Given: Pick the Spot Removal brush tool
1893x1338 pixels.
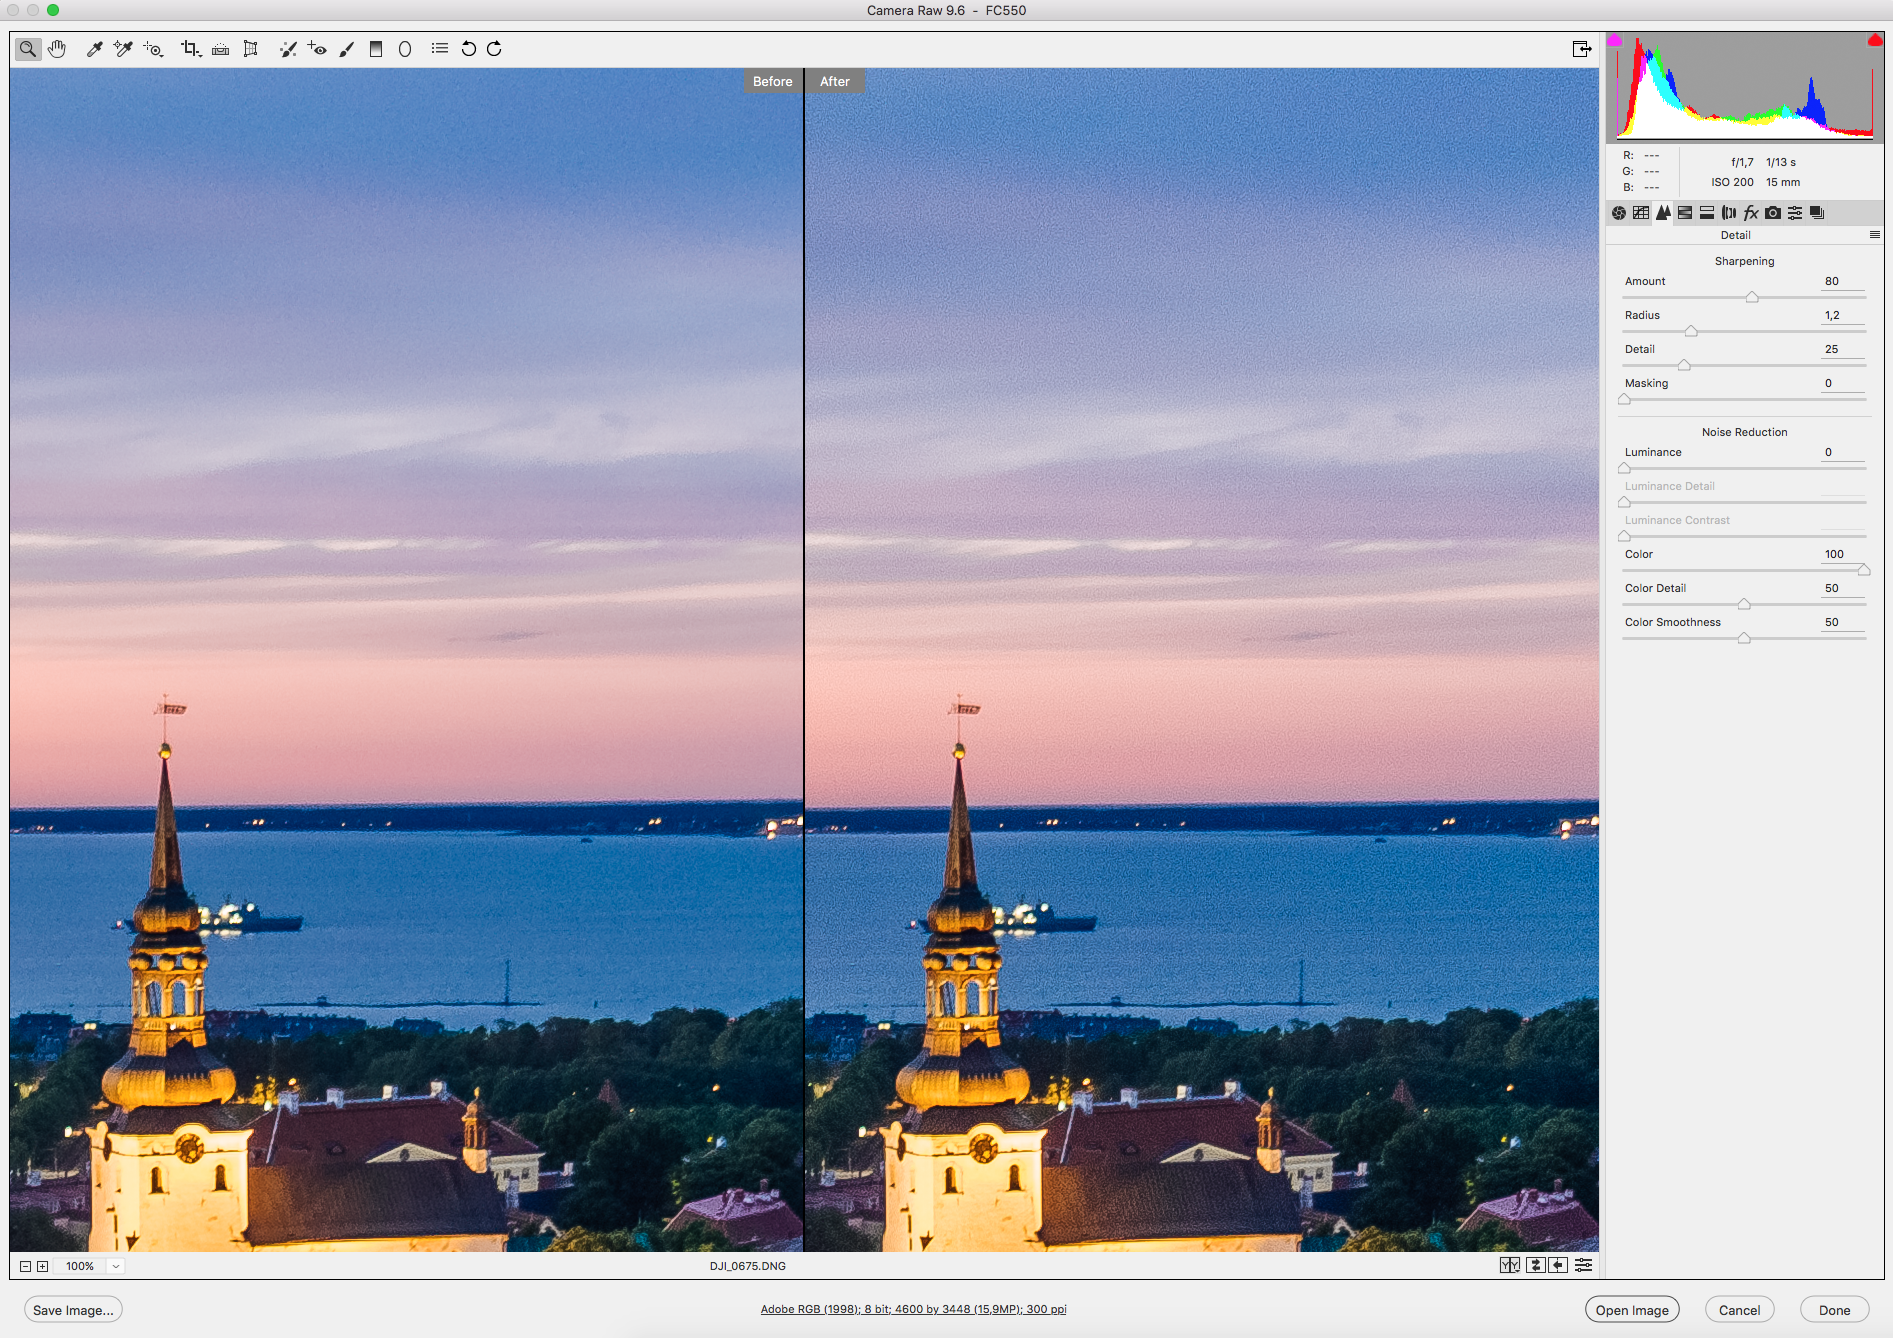Looking at the screenshot, I should [288, 49].
